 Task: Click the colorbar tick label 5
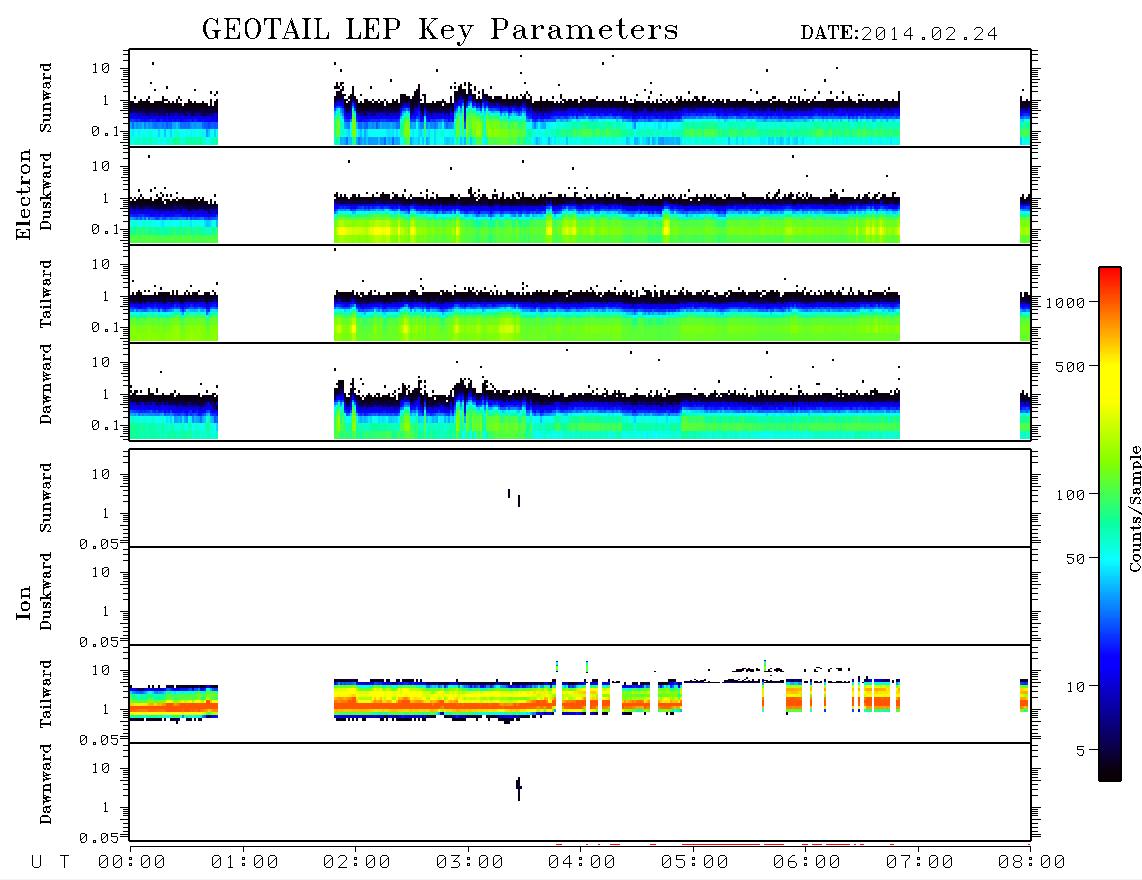click(1081, 750)
